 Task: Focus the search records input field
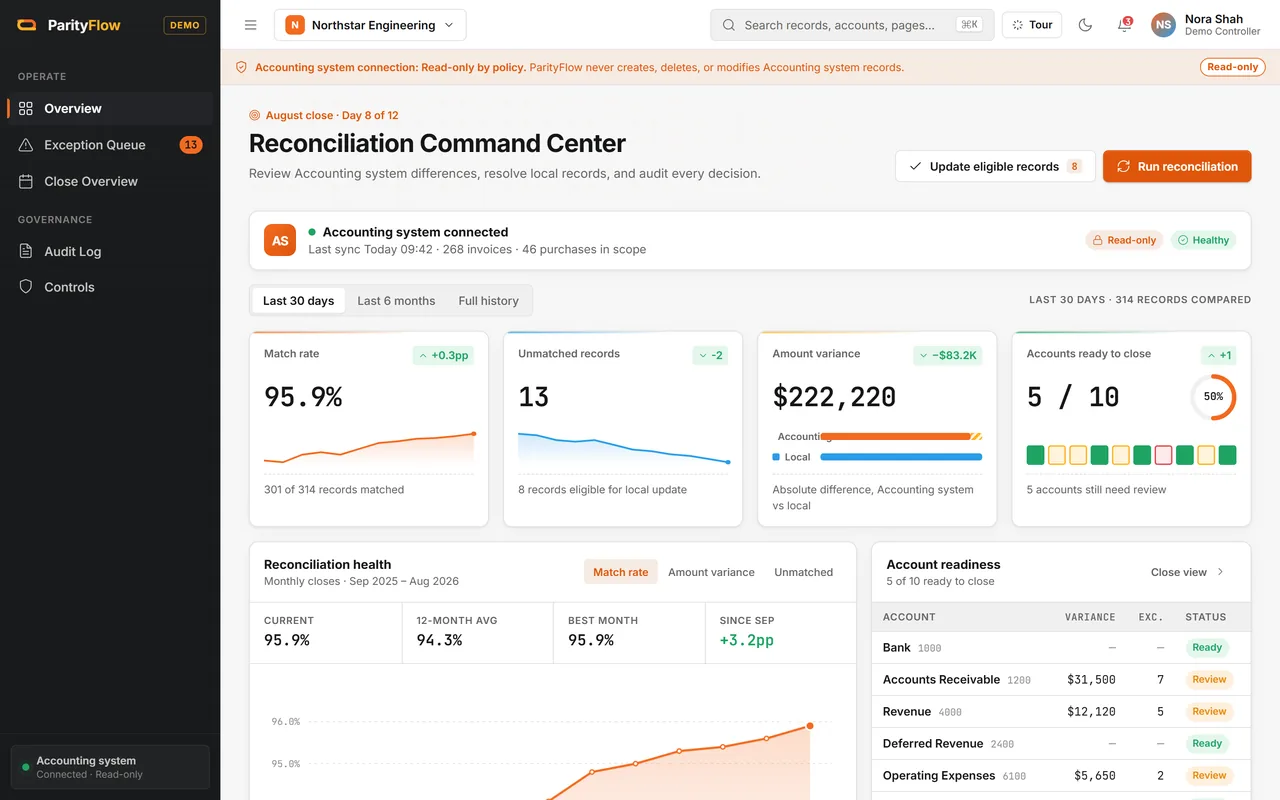[852, 25]
